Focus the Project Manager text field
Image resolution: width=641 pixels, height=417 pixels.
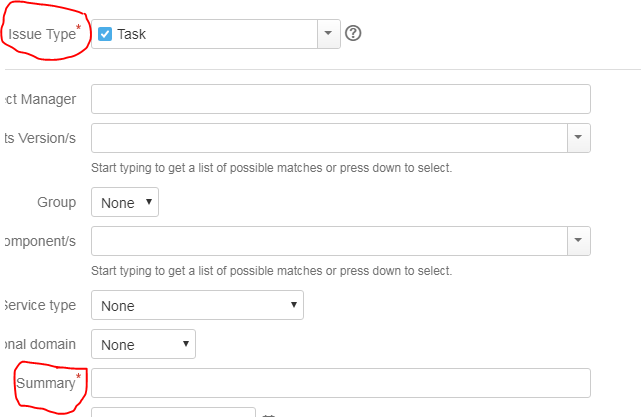click(x=341, y=99)
